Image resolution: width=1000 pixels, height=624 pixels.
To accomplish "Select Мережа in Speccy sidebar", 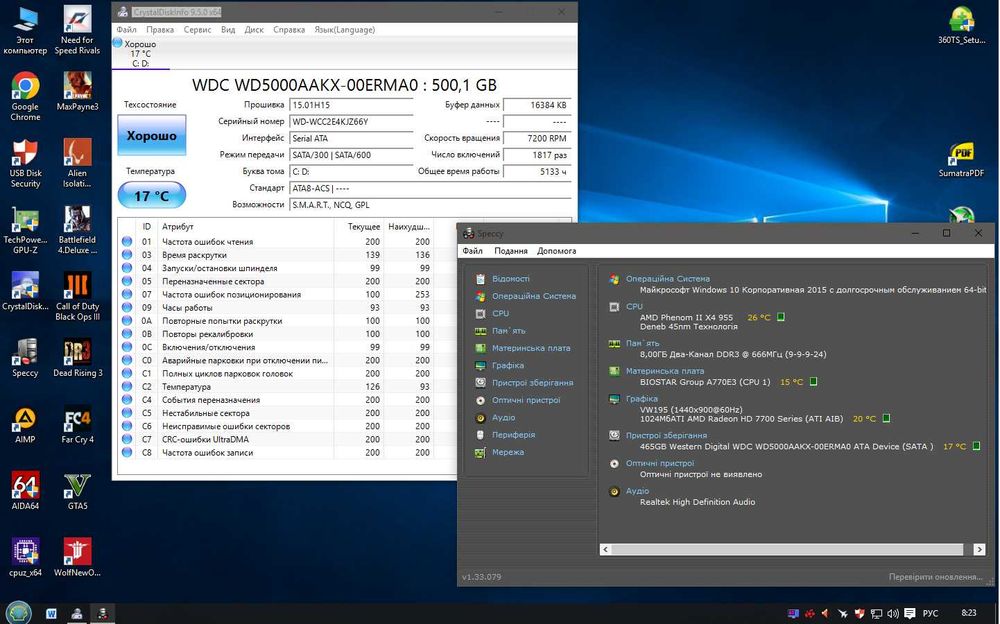I will click(508, 452).
